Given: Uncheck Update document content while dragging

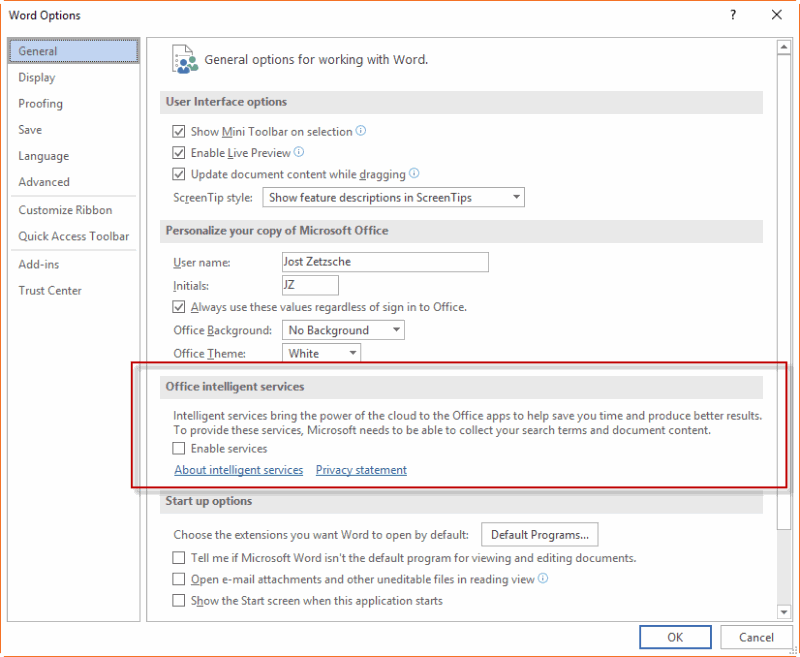Looking at the screenshot, I should pos(179,174).
